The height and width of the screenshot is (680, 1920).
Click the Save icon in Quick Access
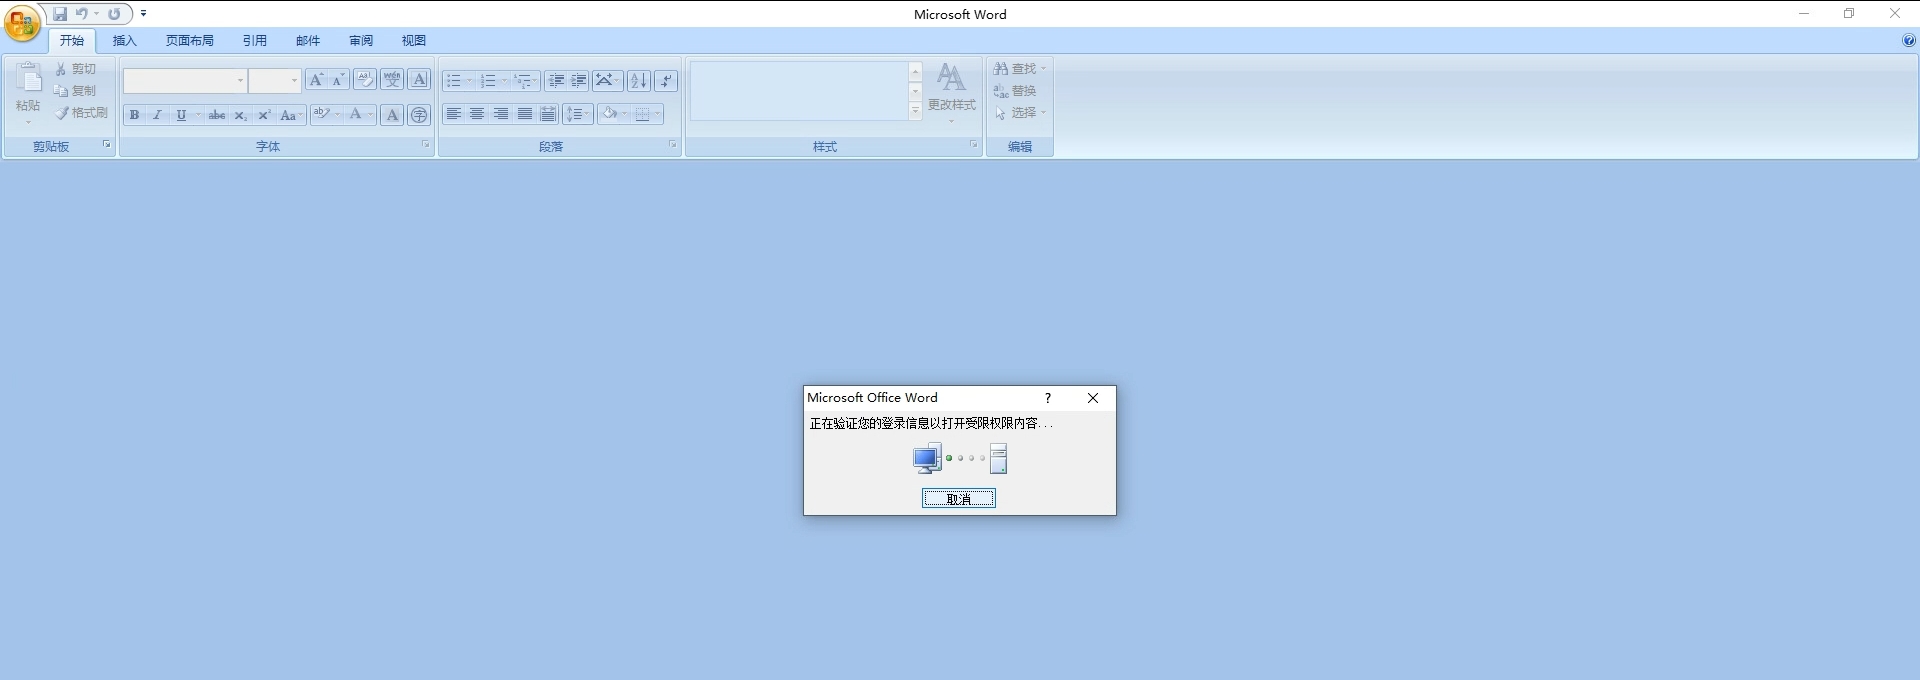60,14
